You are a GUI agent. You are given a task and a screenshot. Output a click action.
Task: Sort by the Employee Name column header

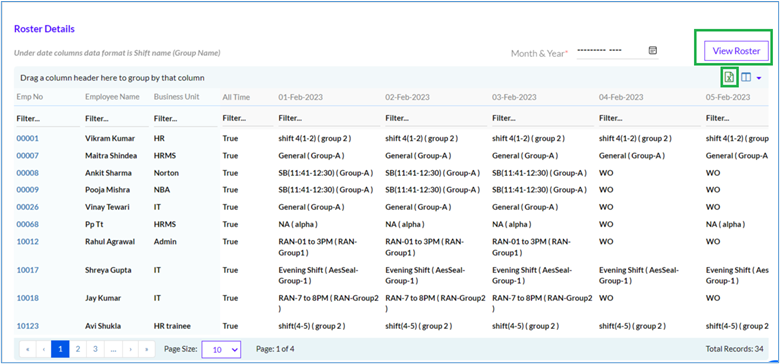tap(112, 97)
